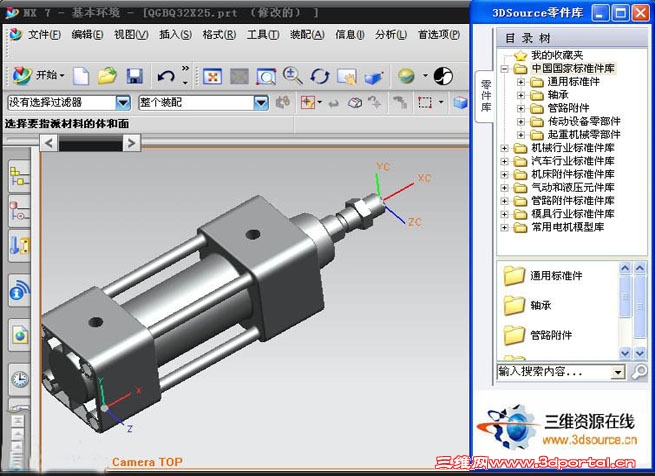Expand the 传动设备零部件 tree node
655x476 pixels.
click(x=520, y=122)
